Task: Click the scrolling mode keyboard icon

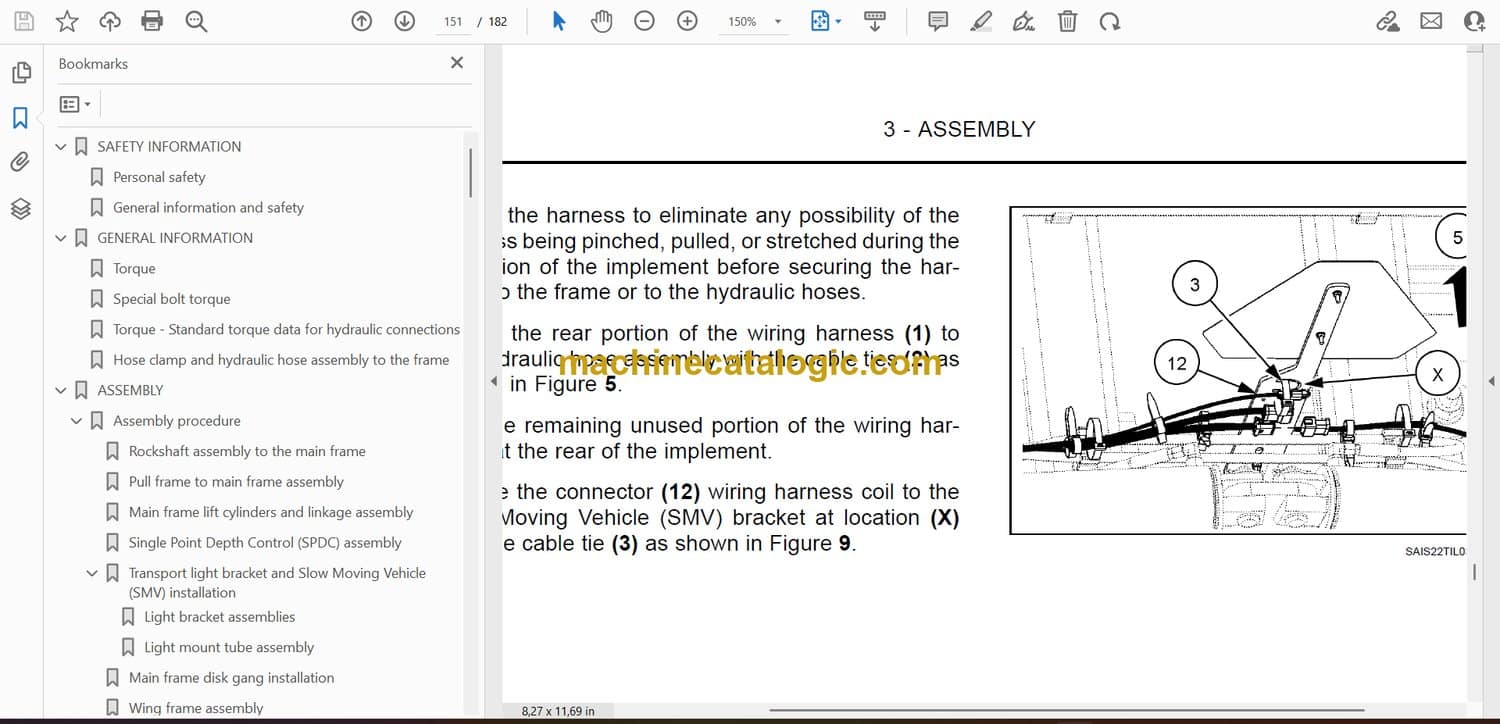Action: (875, 21)
